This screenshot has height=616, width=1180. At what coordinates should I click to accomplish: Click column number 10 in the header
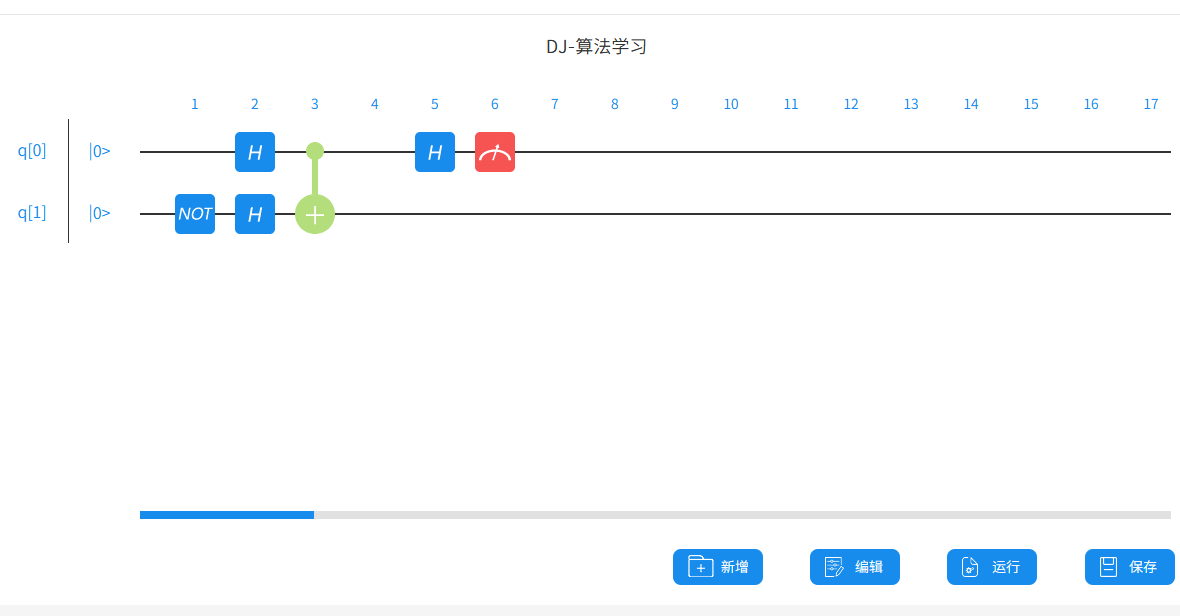pyautogui.click(x=731, y=104)
